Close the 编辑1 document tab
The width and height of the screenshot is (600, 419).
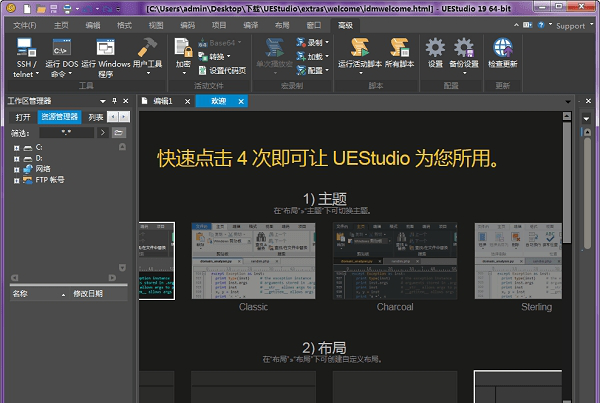click(188, 101)
